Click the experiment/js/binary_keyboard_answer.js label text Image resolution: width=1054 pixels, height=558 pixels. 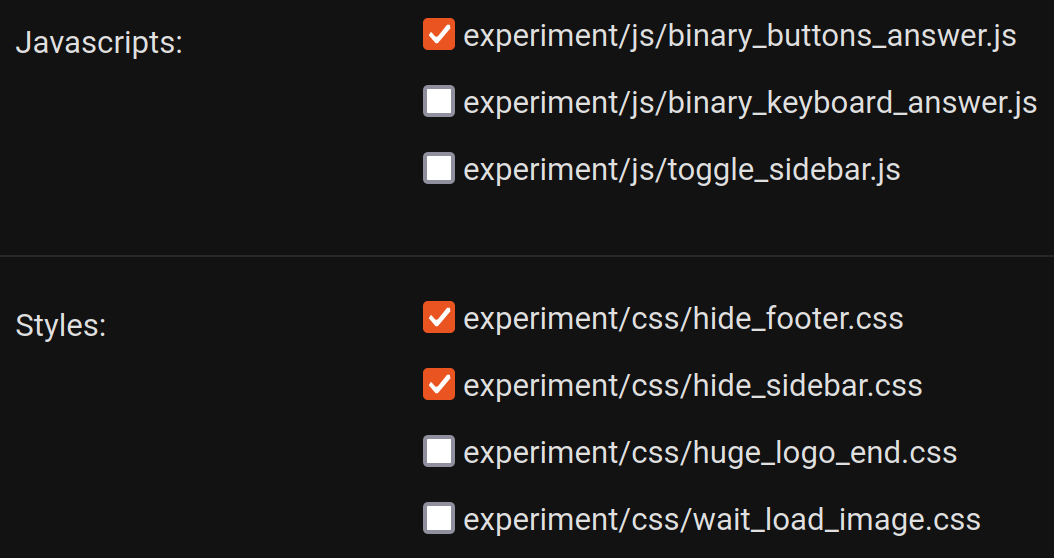tap(750, 103)
